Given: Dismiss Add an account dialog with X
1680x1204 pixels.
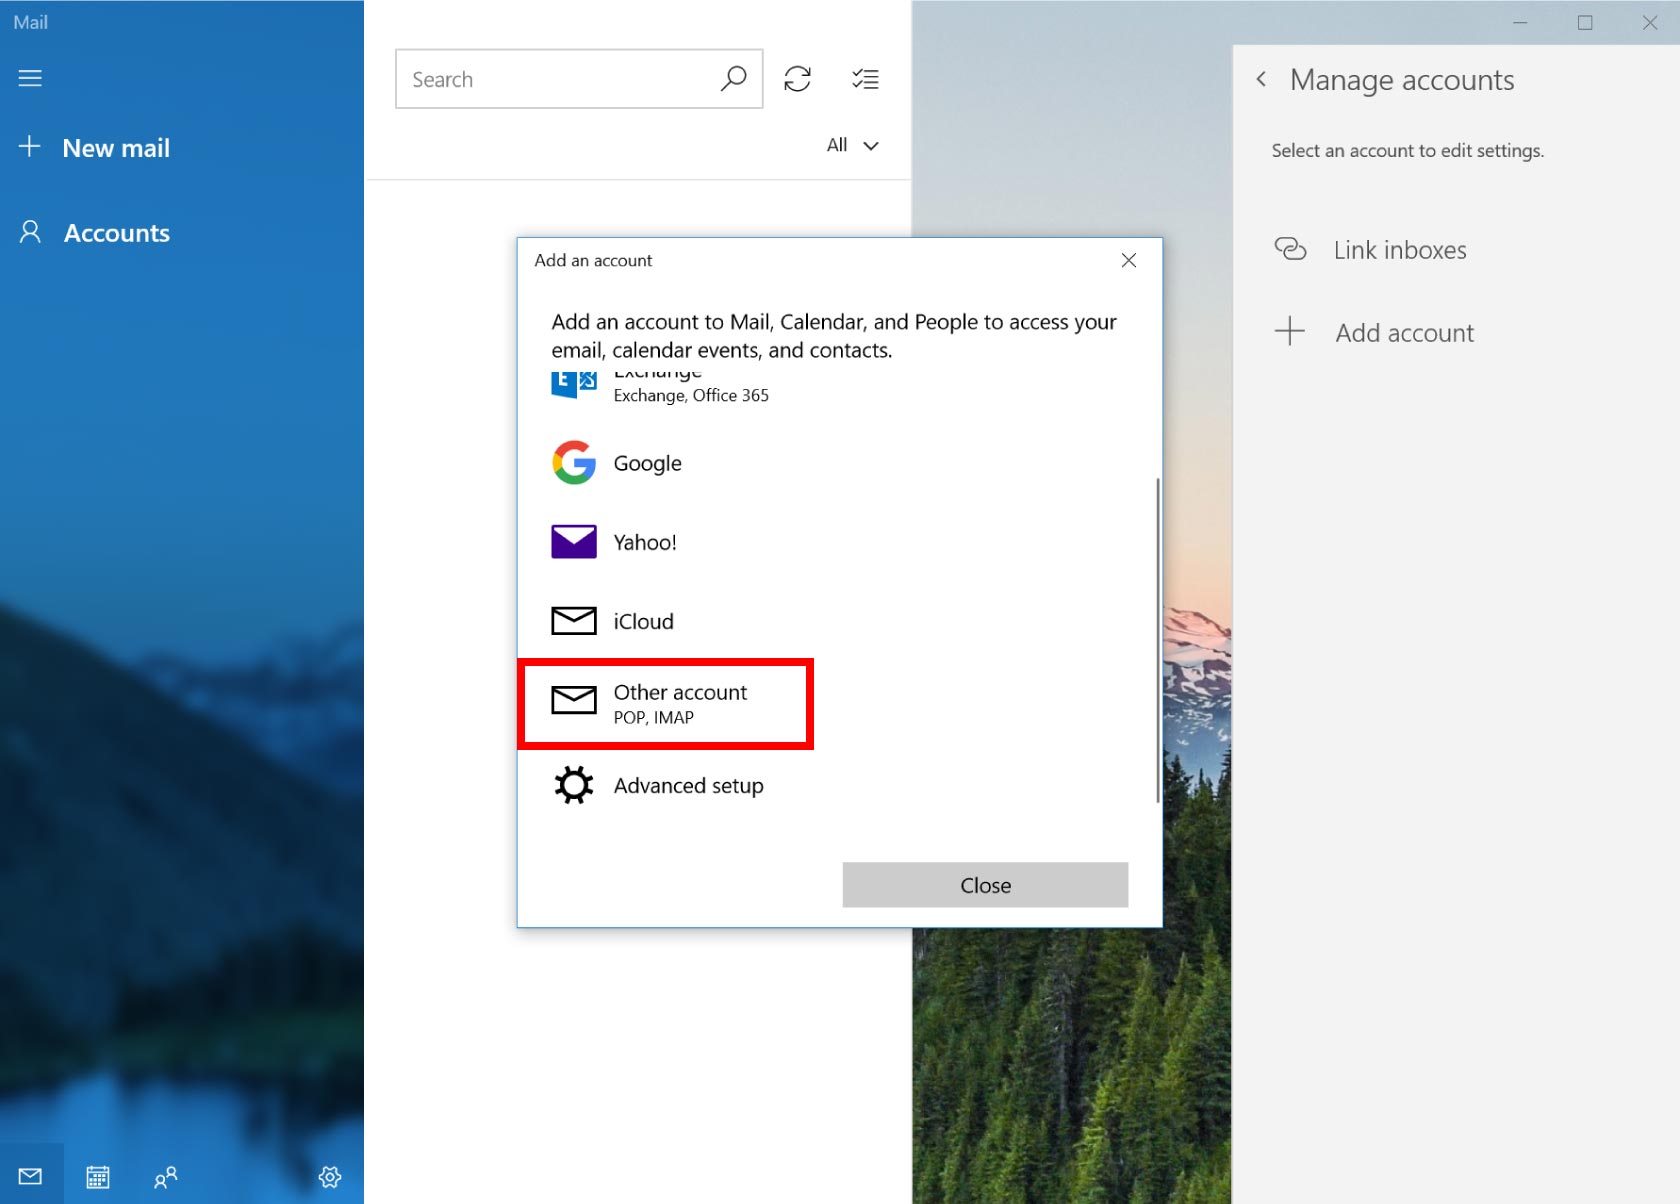Looking at the screenshot, I should click(x=1129, y=260).
